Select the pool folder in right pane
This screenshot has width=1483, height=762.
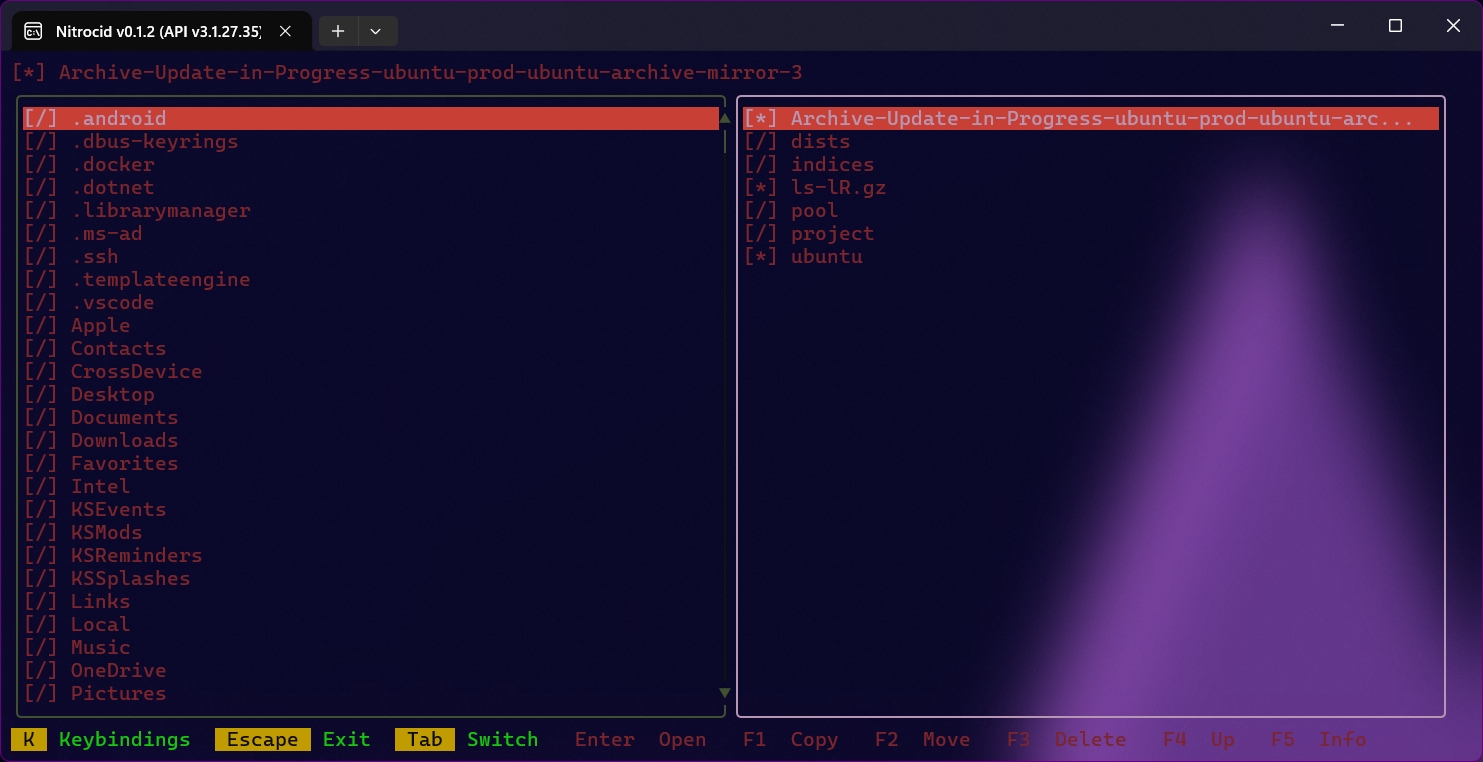point(814,210)
